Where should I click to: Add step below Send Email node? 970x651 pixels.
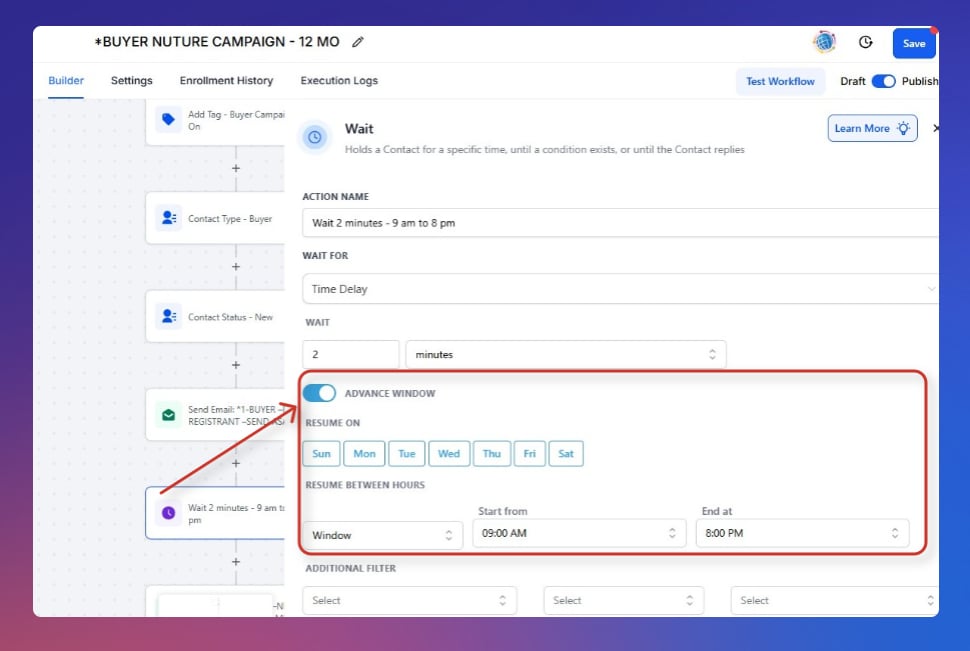(x=236, y=463)
